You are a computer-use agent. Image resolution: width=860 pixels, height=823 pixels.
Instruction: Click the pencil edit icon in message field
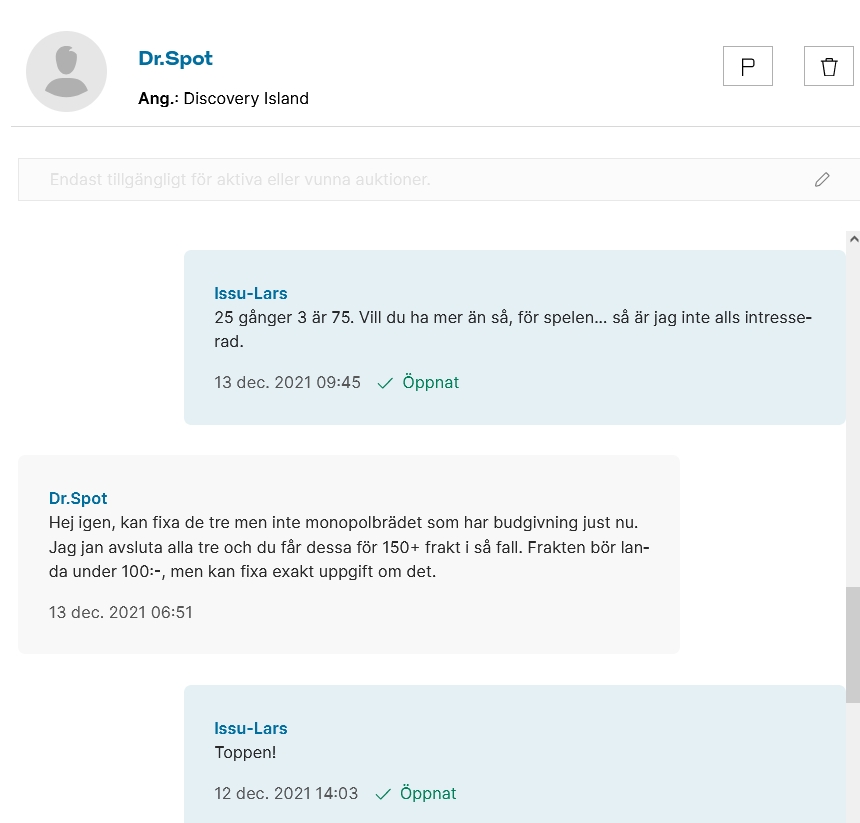(822, 180)
